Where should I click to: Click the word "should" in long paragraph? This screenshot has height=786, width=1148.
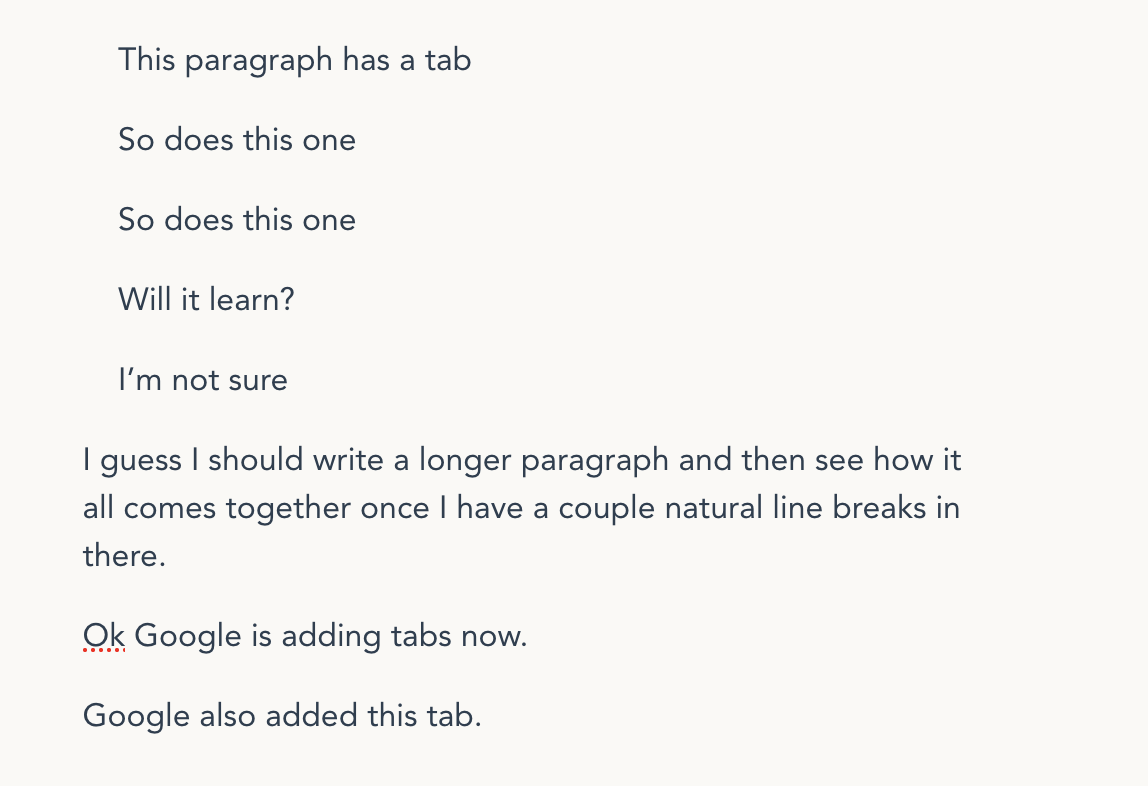(x=256, y=460)
